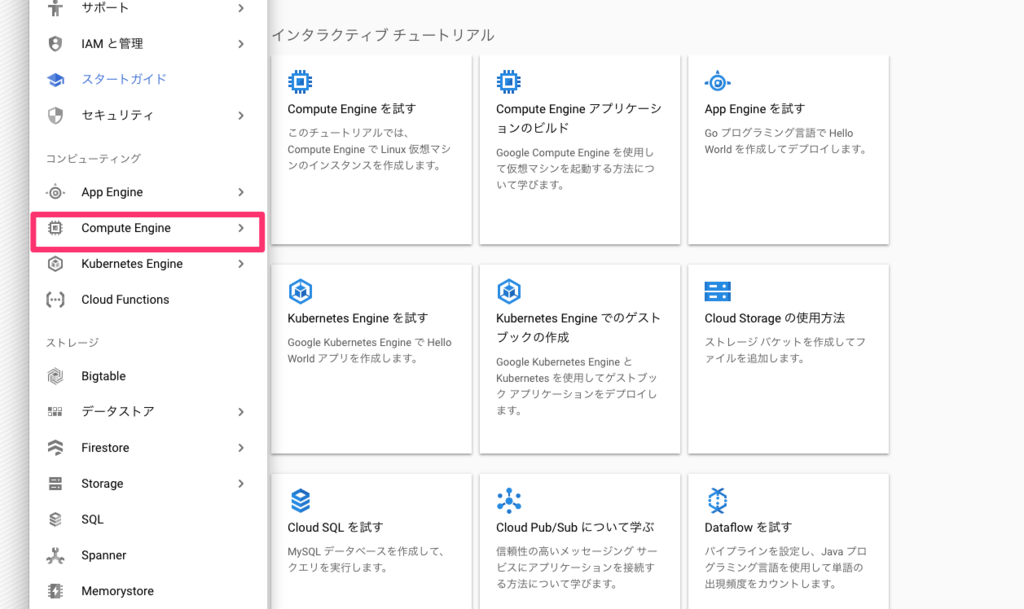Click the データストア grid icon
This screenshot has height=609, width=1024.
[x=56, y=412]
